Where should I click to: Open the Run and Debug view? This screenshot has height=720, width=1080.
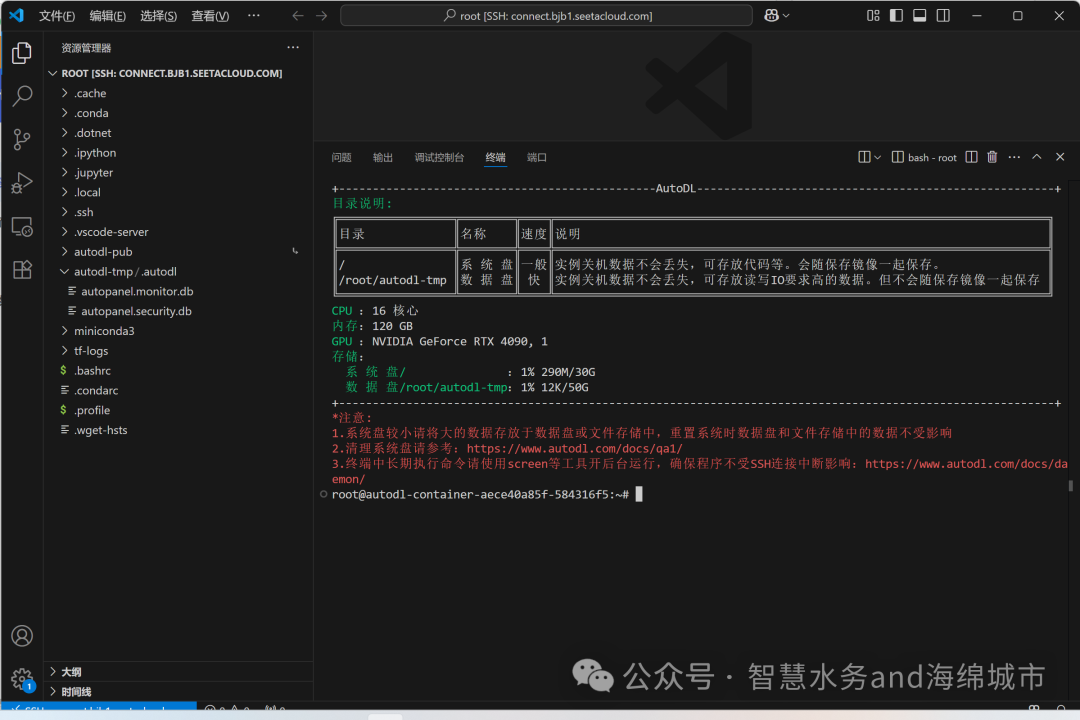pos(22,183)
